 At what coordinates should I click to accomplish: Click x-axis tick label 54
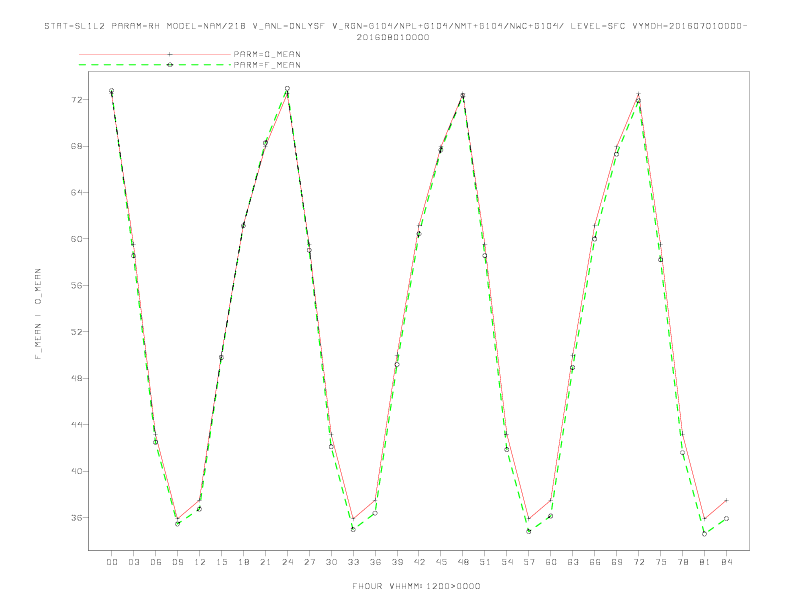coord(507,562)
